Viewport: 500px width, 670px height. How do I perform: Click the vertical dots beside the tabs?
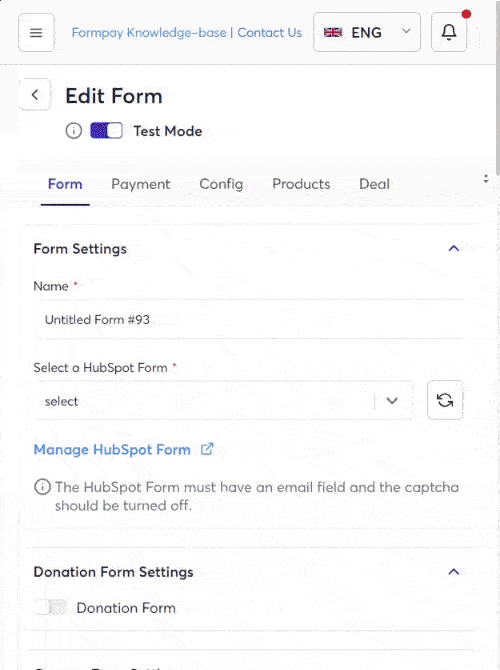point(486,179)
